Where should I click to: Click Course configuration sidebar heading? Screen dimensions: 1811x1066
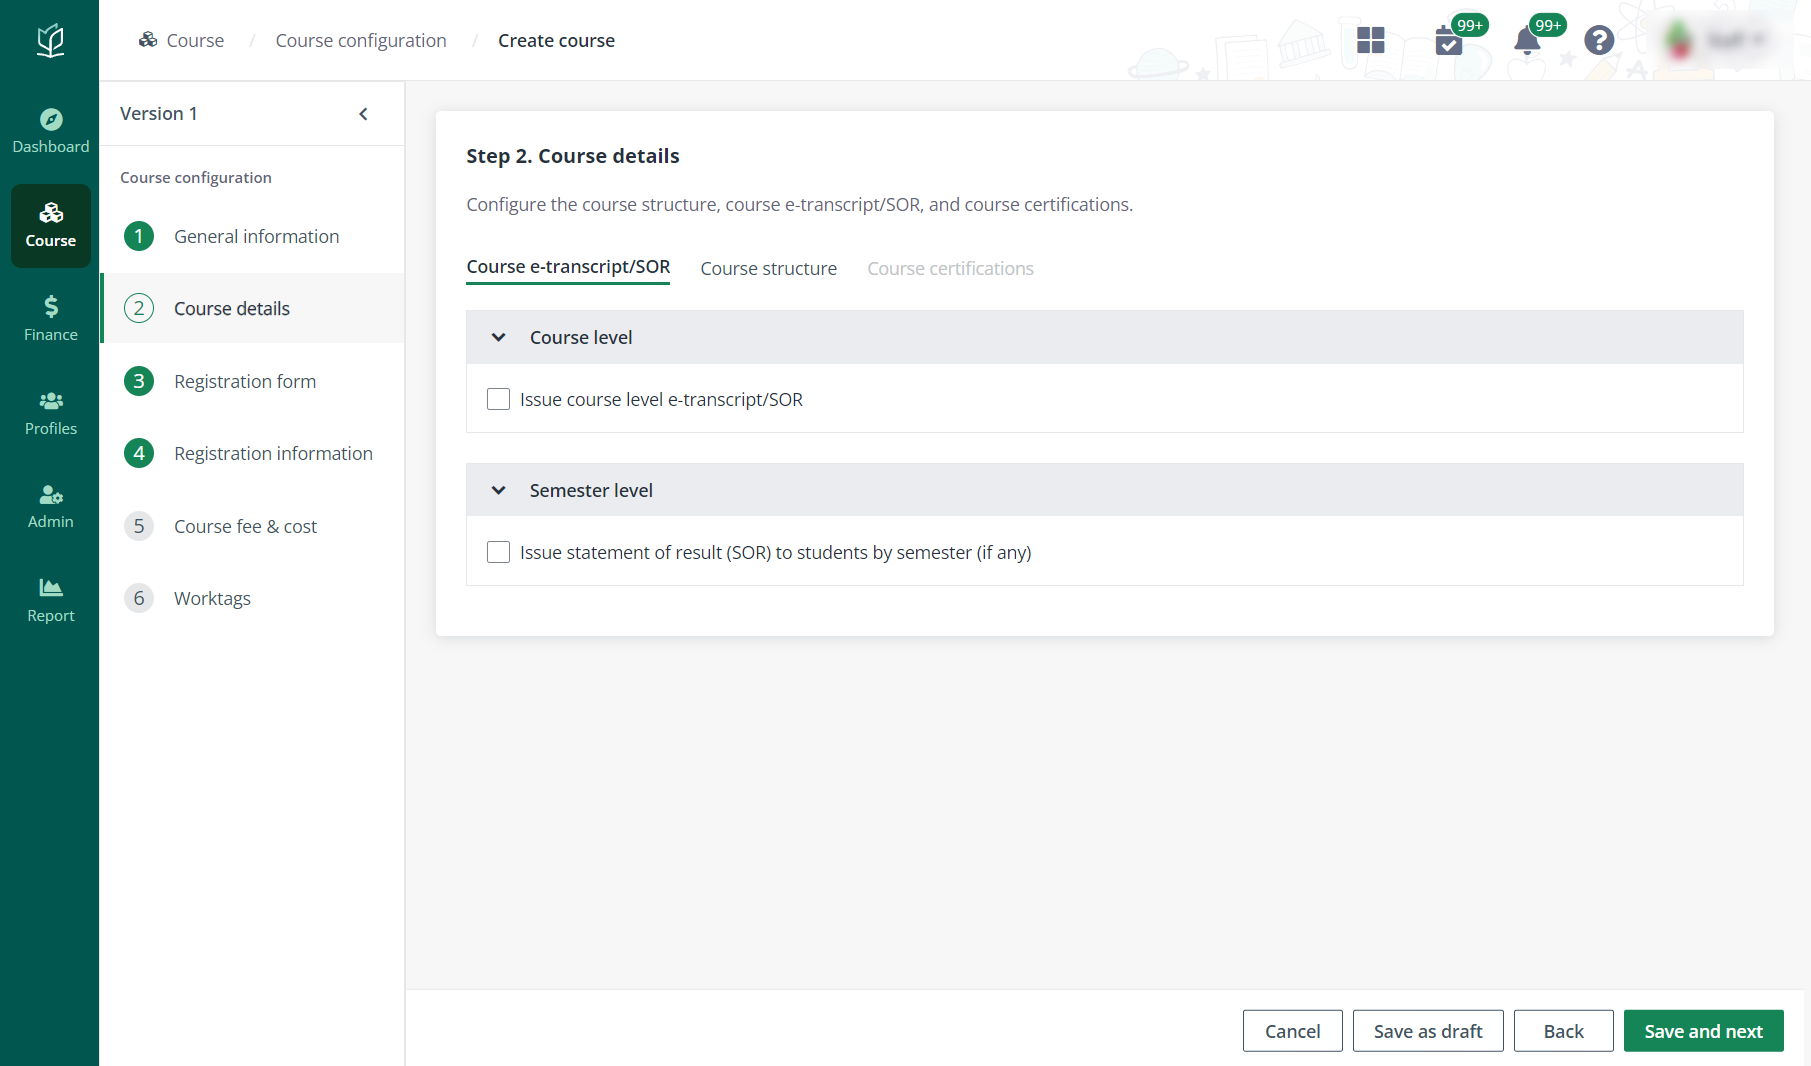[196, 177]
